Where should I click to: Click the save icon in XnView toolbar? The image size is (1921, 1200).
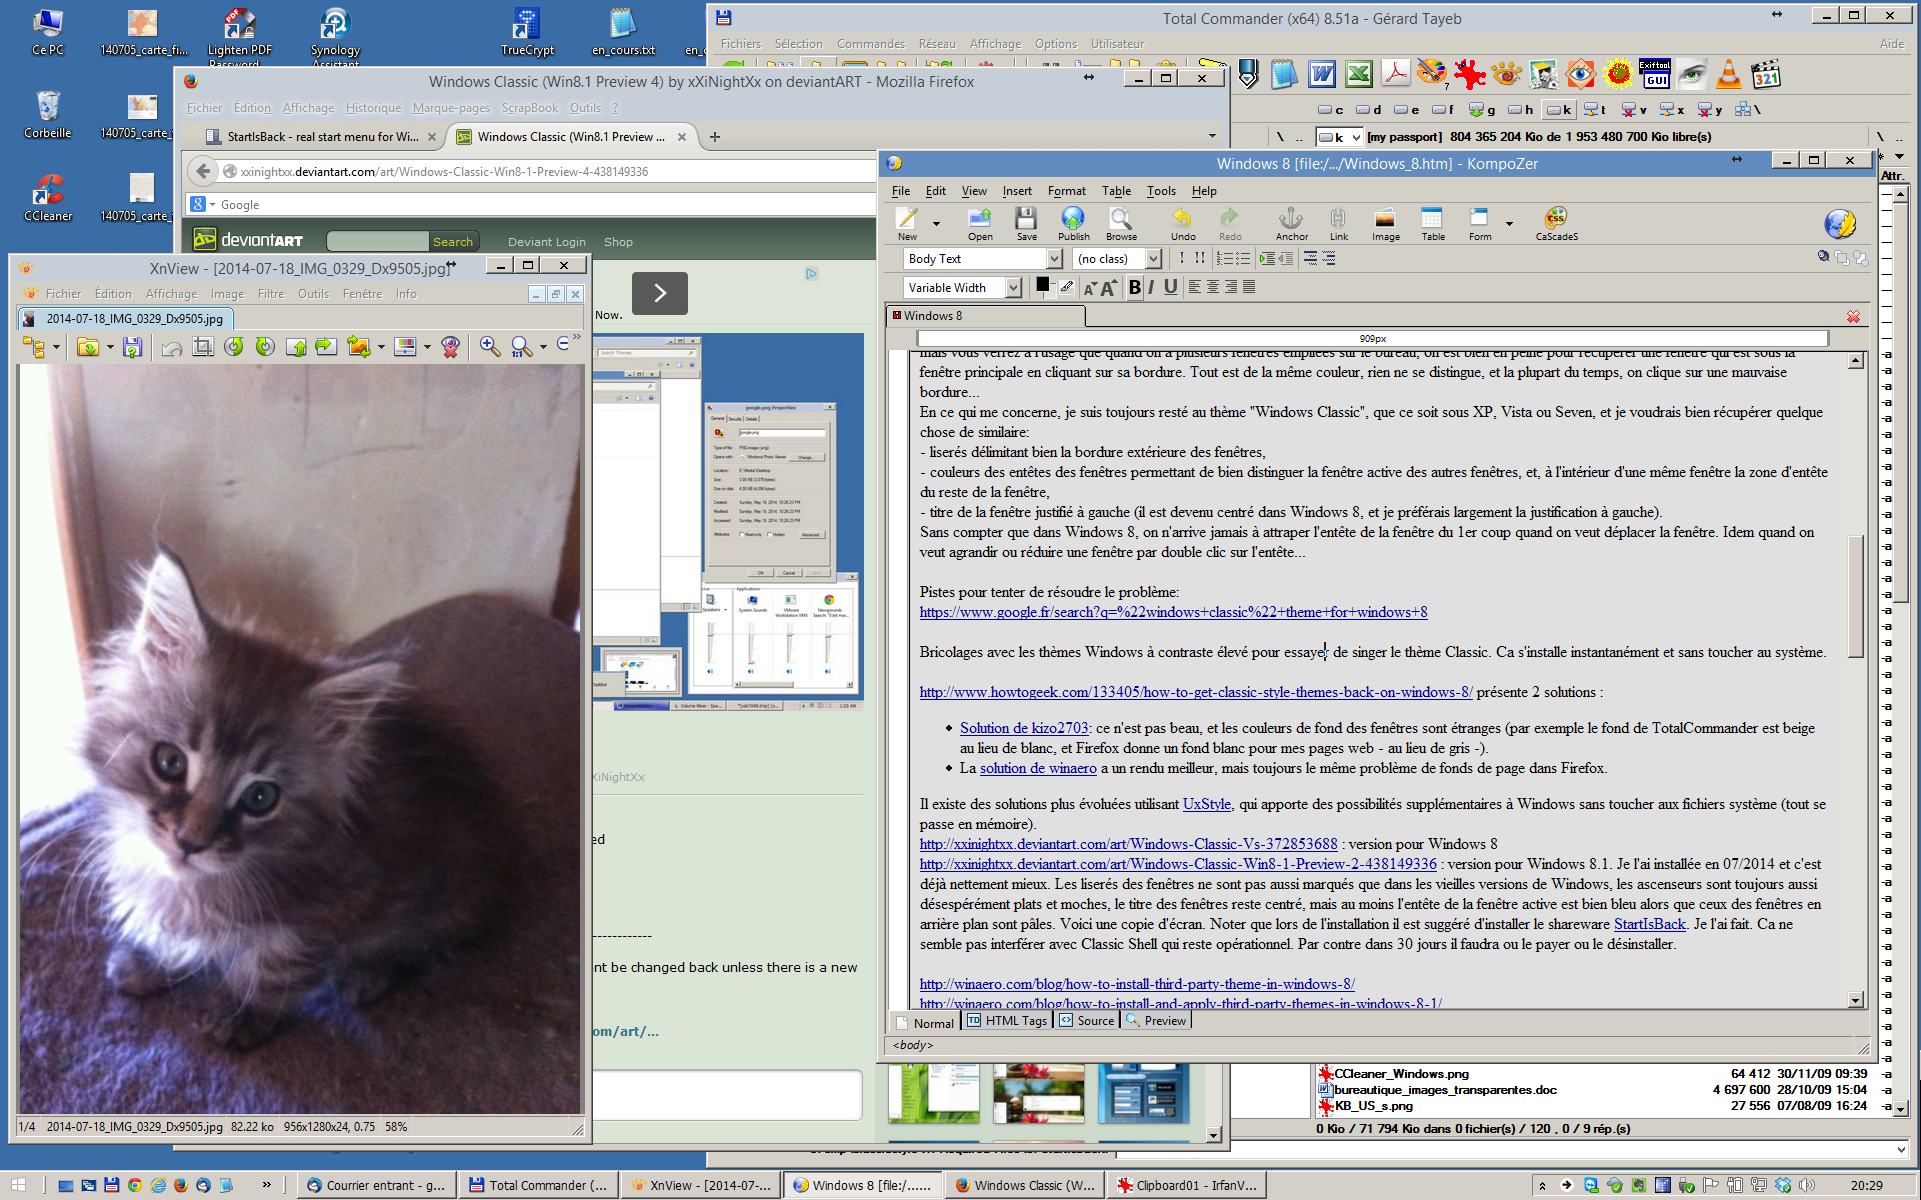tap(132, 346)
